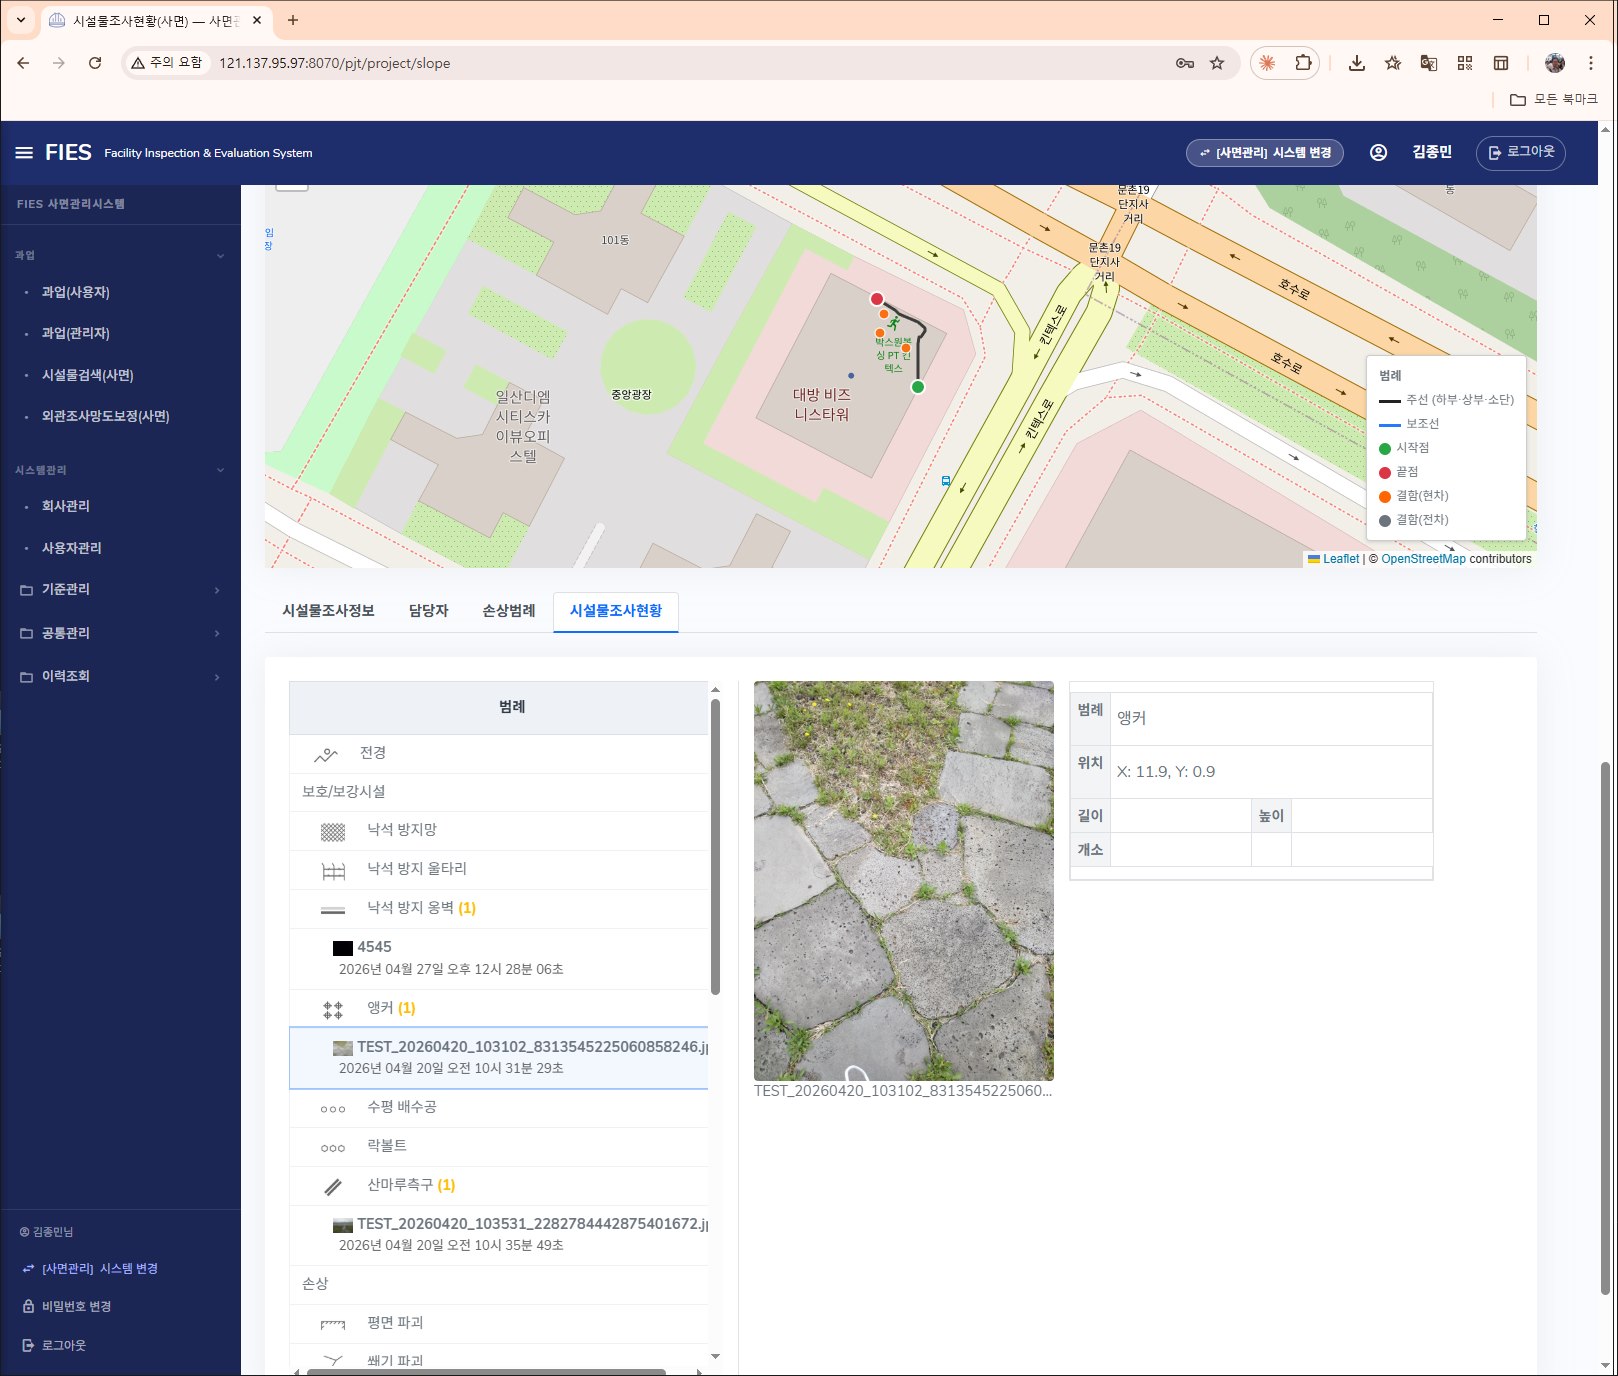This screenshot has height=1376, width=1618.
Task: Click the [사면관리] 시스템 변경 header button
Action: coord(1265,153)
